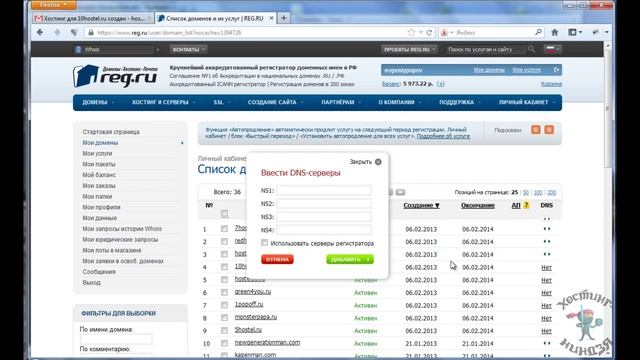This screenshot has width=640, height=360.
Task: Open the Firefox home page icon
Action: pyautogui.click(x=554, y=32)
